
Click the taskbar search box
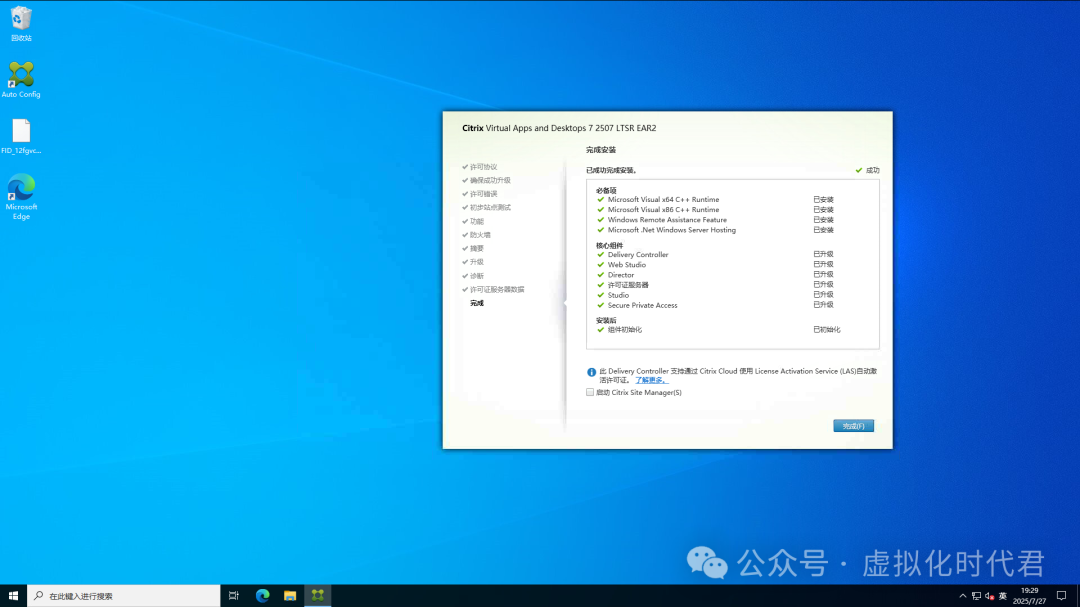124,596
